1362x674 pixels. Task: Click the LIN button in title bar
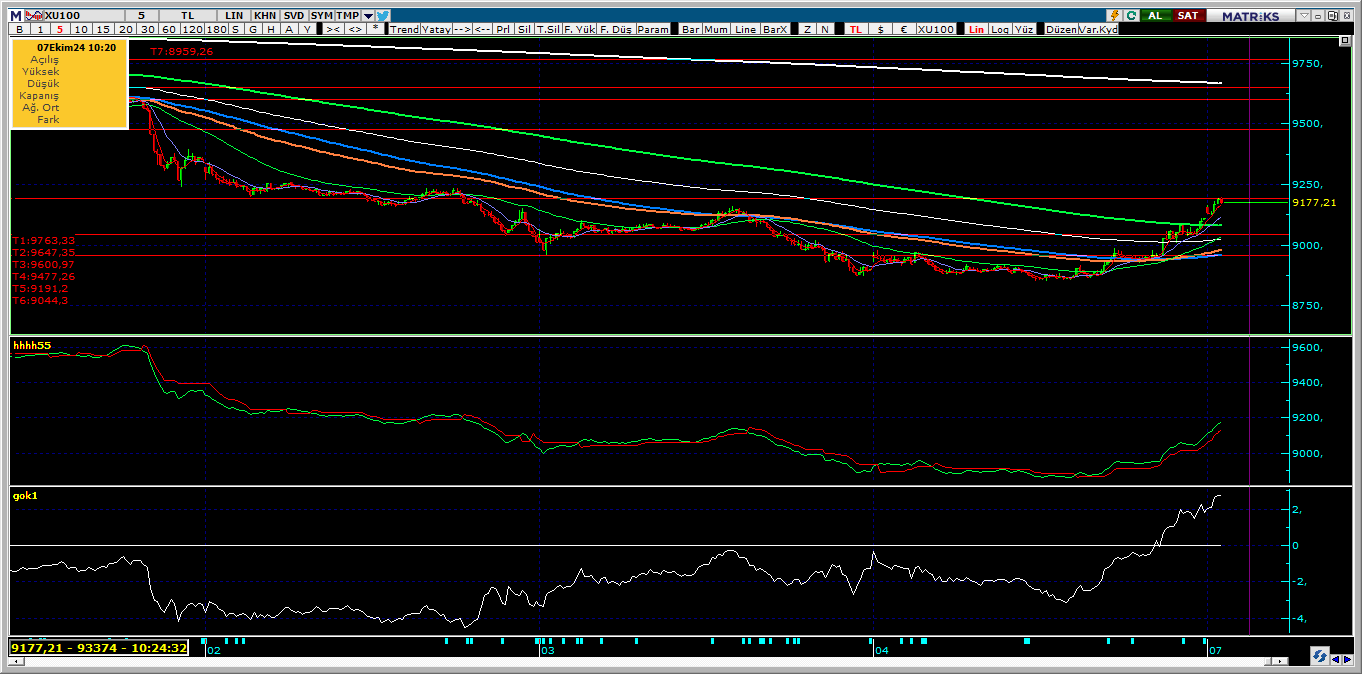(234, 16)
